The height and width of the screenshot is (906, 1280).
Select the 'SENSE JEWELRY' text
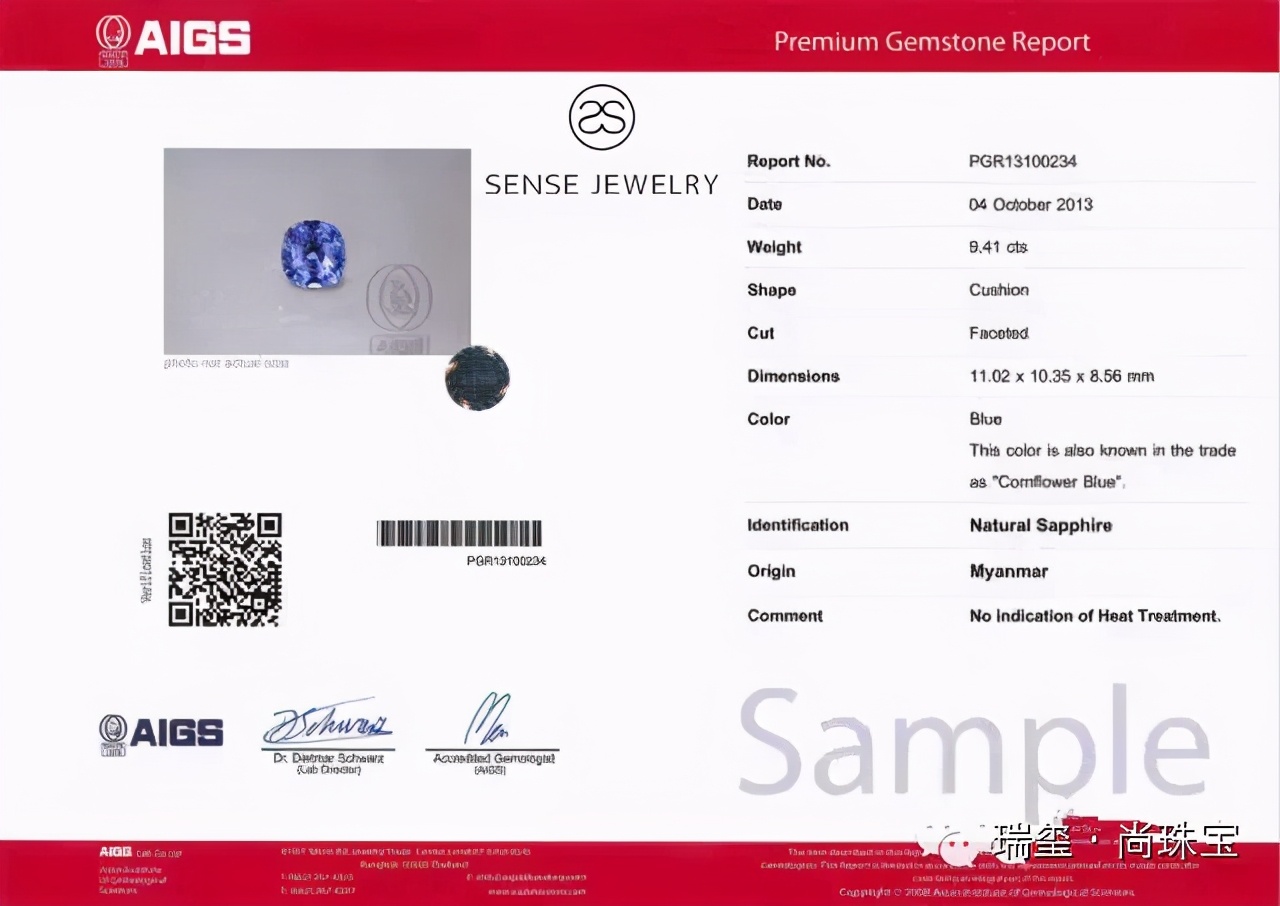coord(602,184)
